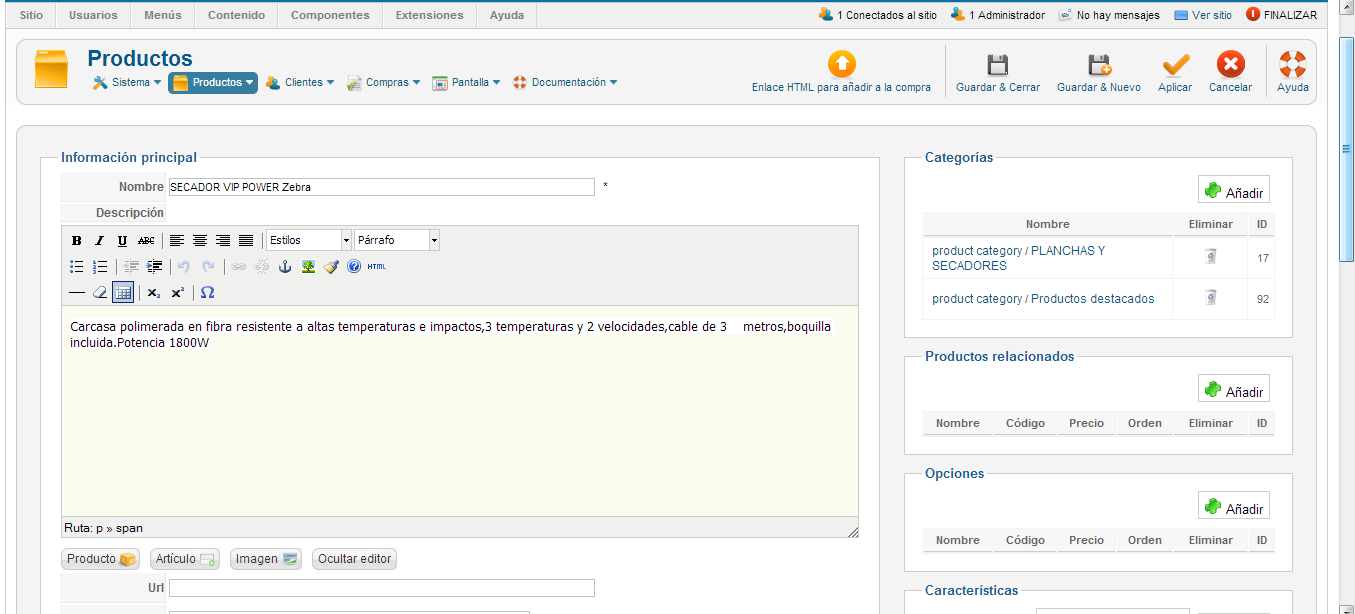Click the Guardar & Cerrar floppy icon
Viewport: 1355px width, 614px height.
click(x=997, y=66)
